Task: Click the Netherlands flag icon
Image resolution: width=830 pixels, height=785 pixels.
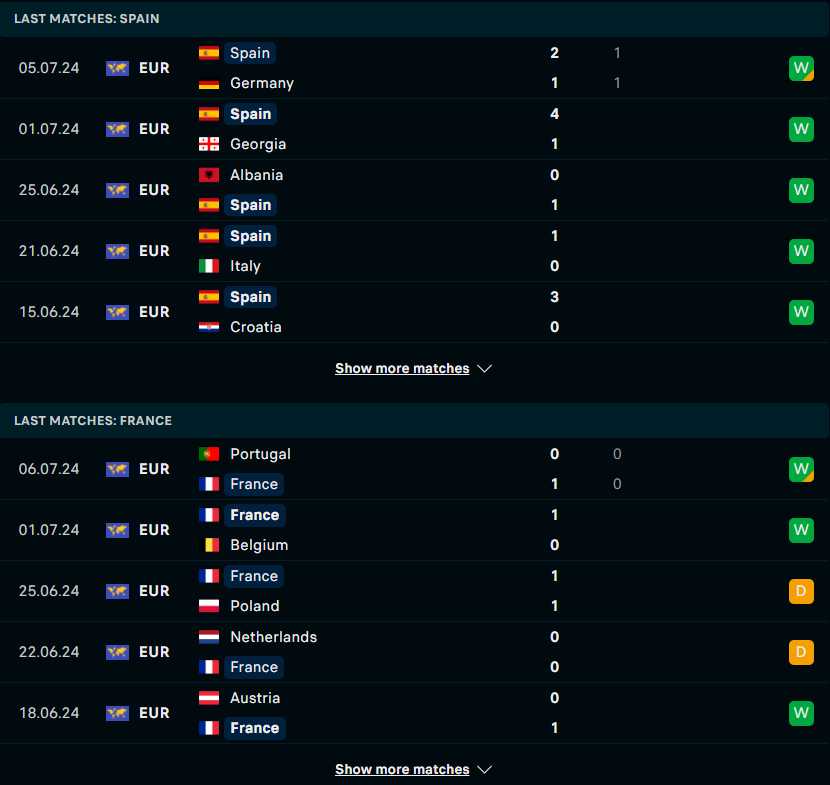Action: (x=209, y=637)
